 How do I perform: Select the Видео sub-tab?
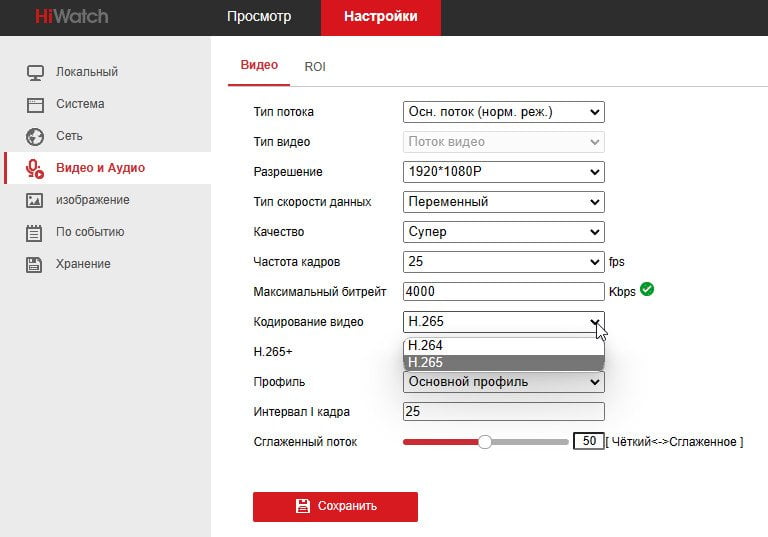pos(259,65)
